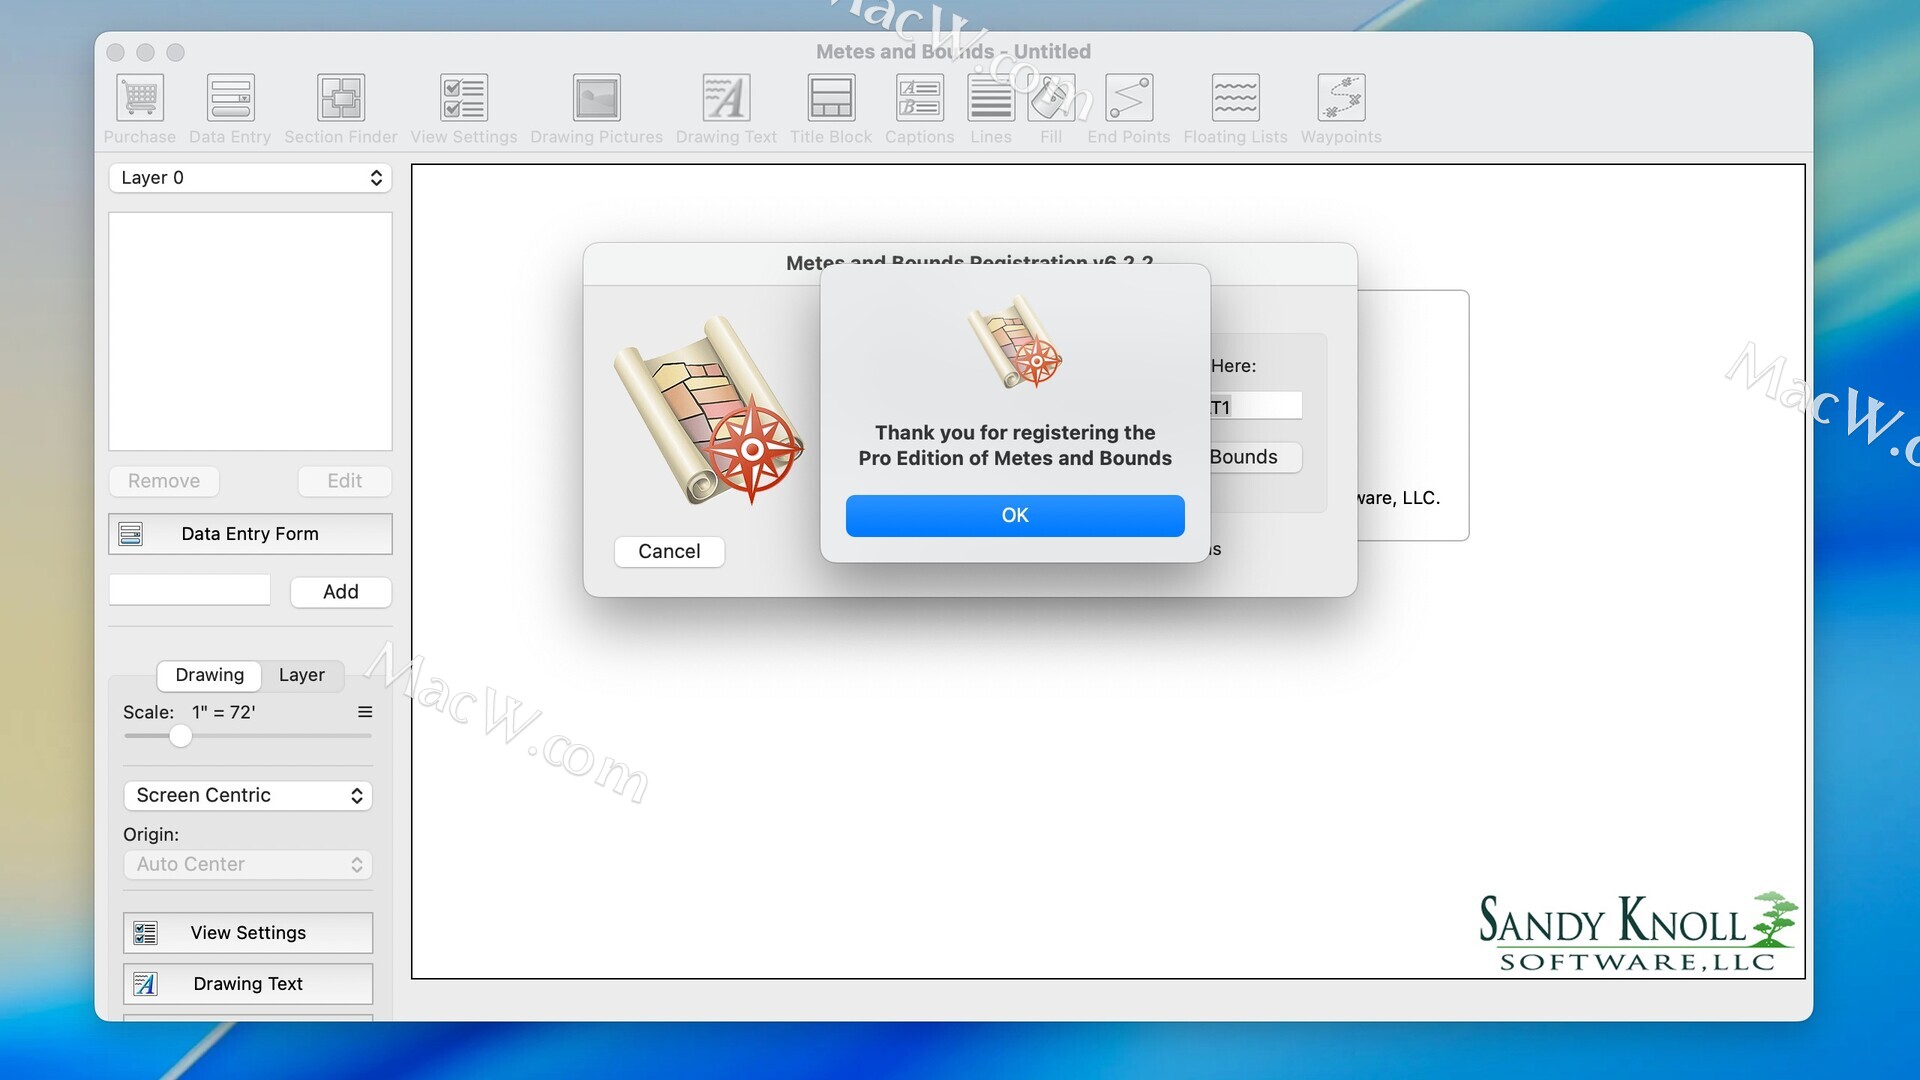Switch to the Drawing tab

coord(209,675)
